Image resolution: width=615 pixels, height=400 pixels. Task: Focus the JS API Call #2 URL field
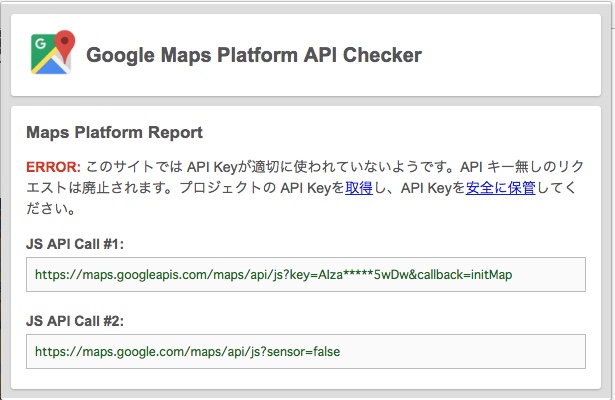[x=306, y=351]
